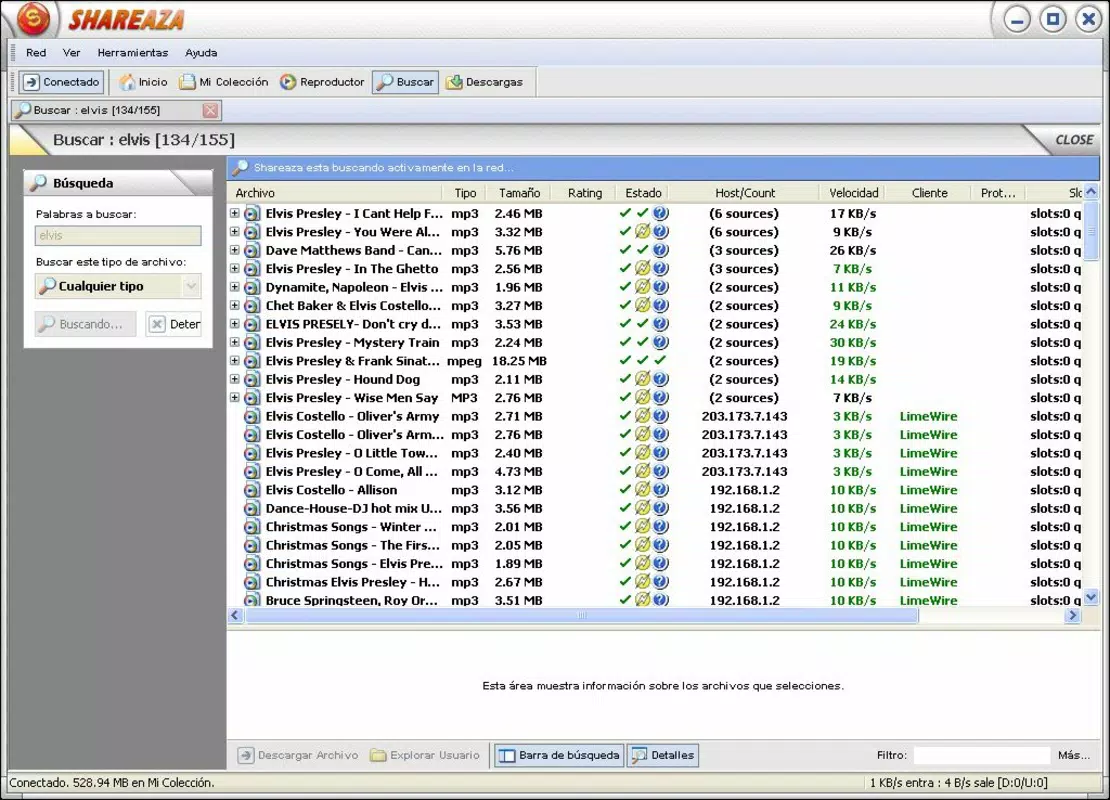The image size is (1110, 800).
Task: Click audio icon of 'Christmas Elvis Presley - H...'
Action: tap(251, 582)
